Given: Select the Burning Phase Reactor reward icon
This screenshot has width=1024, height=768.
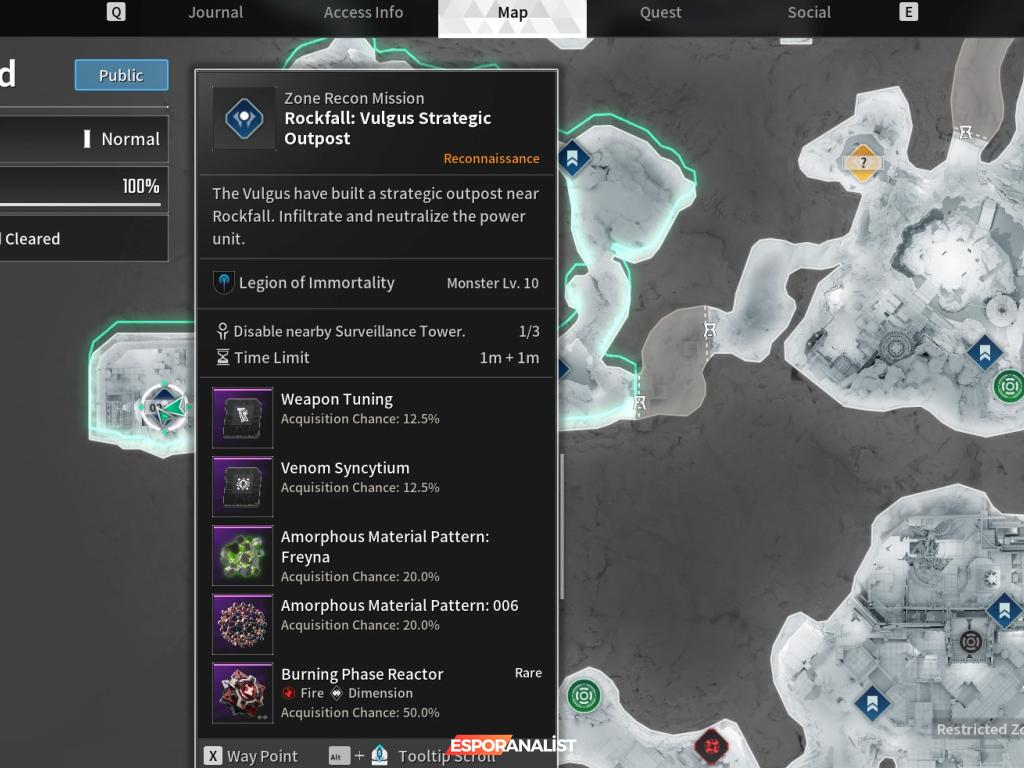Looking at the screenshot, I should pyautogui.click(x=243, y=693).
